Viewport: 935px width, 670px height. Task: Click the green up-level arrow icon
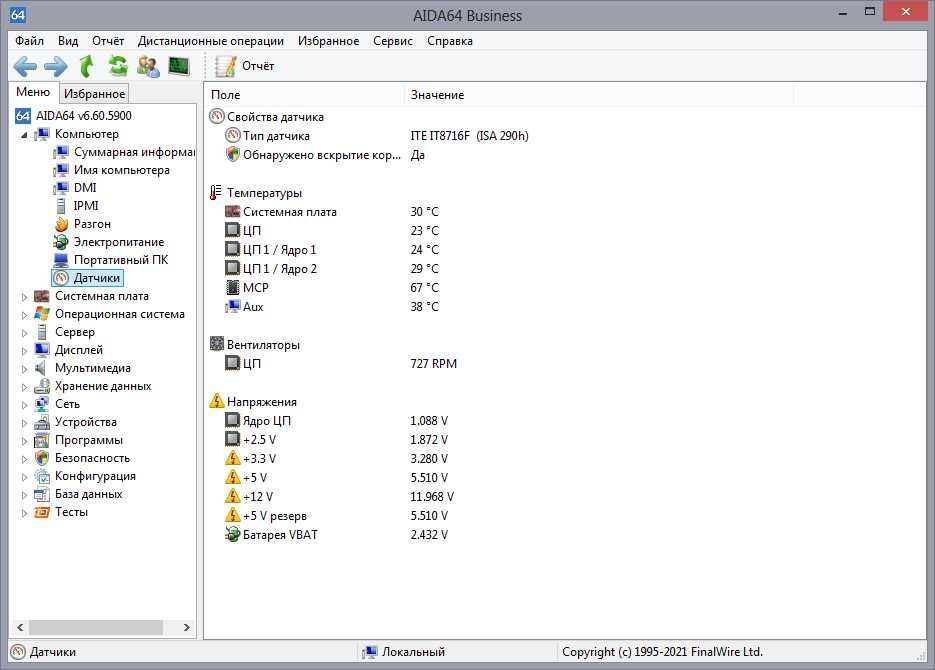click(x=87, y=66)
